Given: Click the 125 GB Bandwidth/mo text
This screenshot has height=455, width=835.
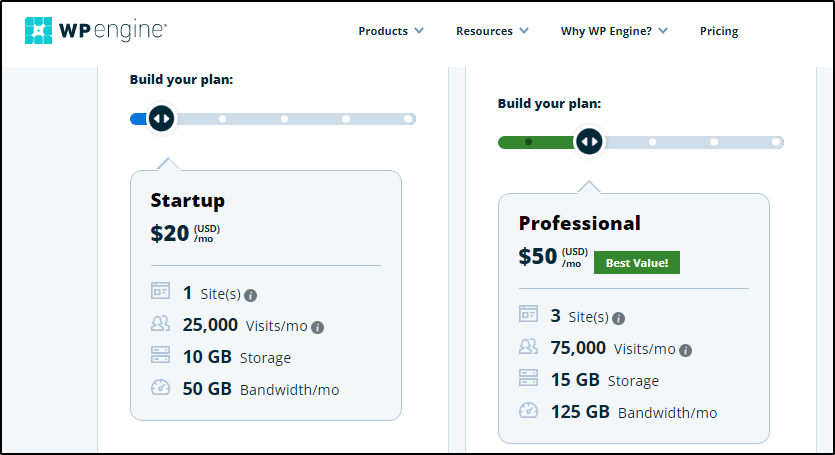Looking at the screenshot, I should click(634, 412).
